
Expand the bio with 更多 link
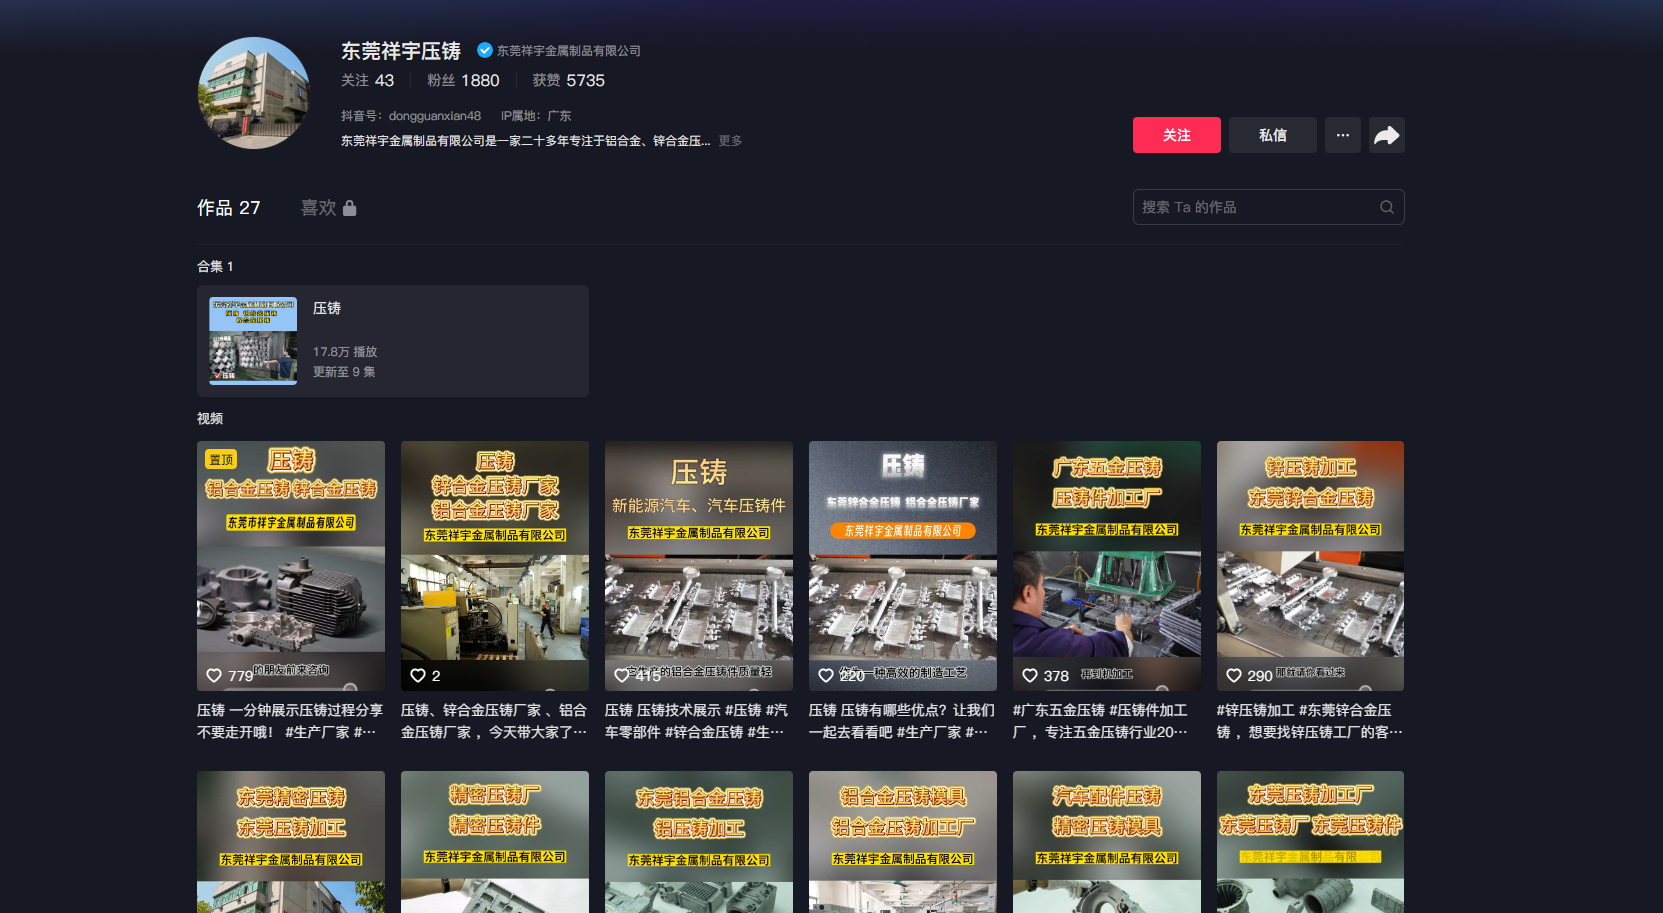[730, 141]
